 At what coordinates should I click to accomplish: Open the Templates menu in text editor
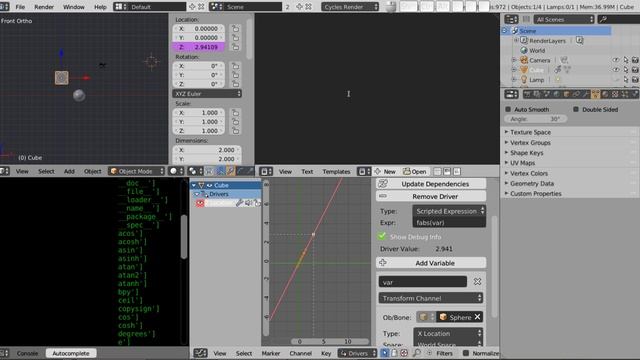pos(336,171)
